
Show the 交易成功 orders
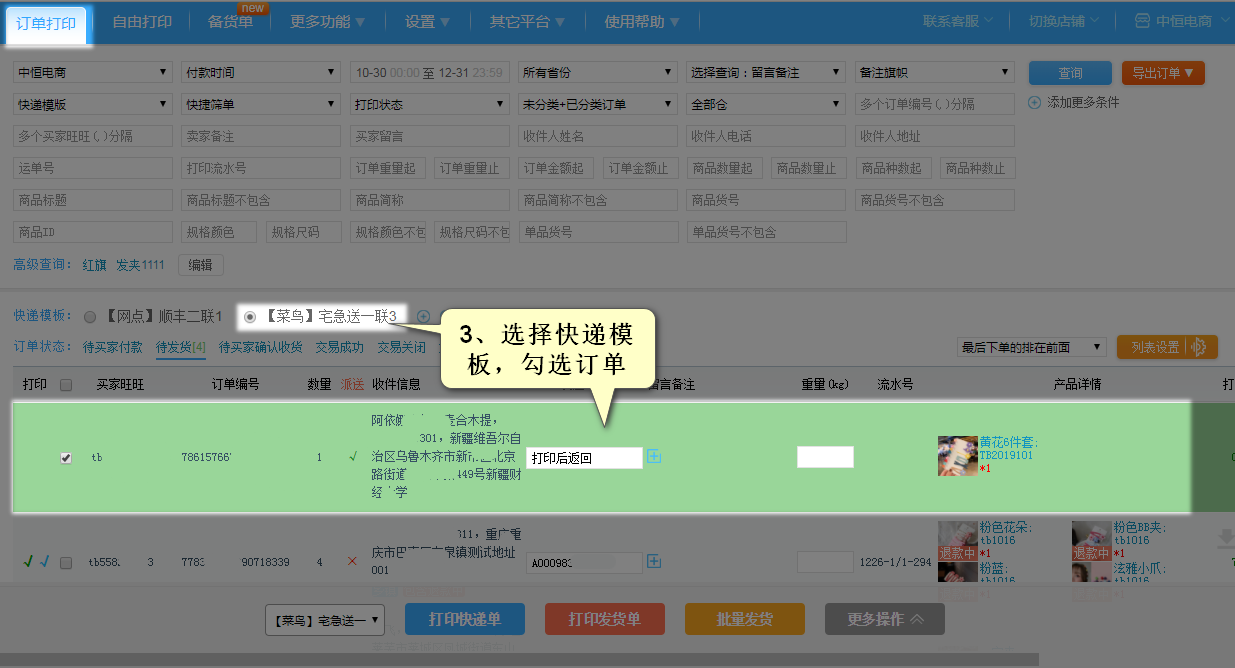click(x=340, y=348)
